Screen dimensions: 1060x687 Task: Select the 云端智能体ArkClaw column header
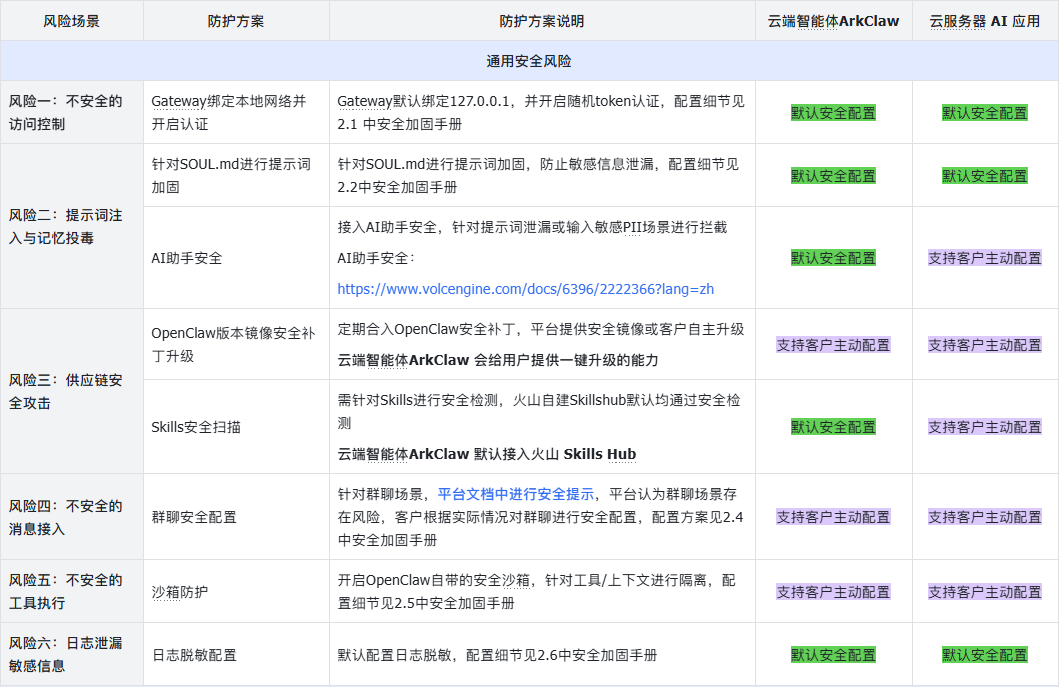pyautogui.click(x=834, y=21)
